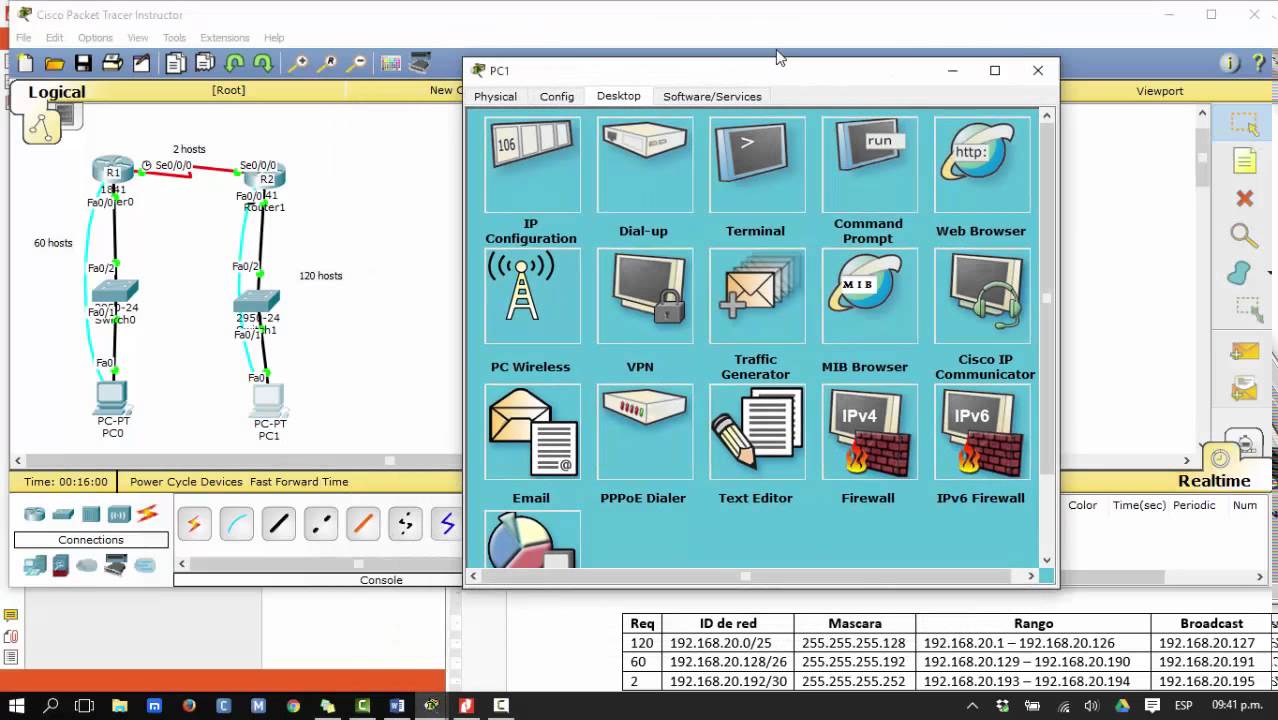
Task: Click PC1 desktop scroll-down arrow
Action: pyautogui.click(x=1047, y=560)
